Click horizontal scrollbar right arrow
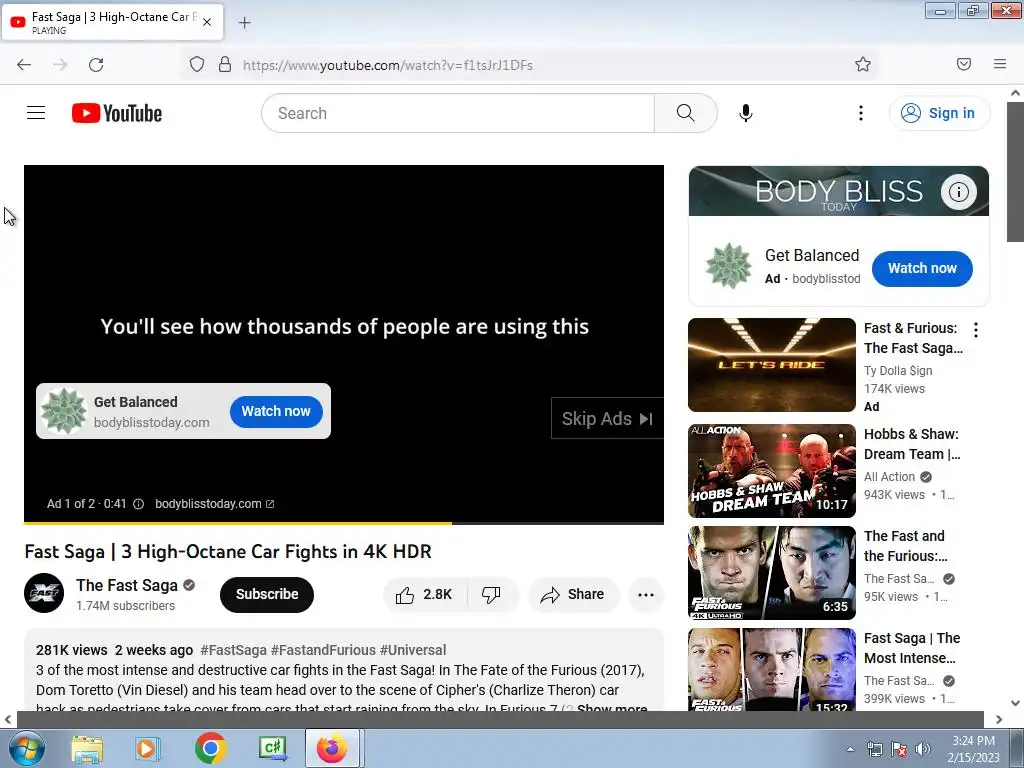 tap(999, 719)
